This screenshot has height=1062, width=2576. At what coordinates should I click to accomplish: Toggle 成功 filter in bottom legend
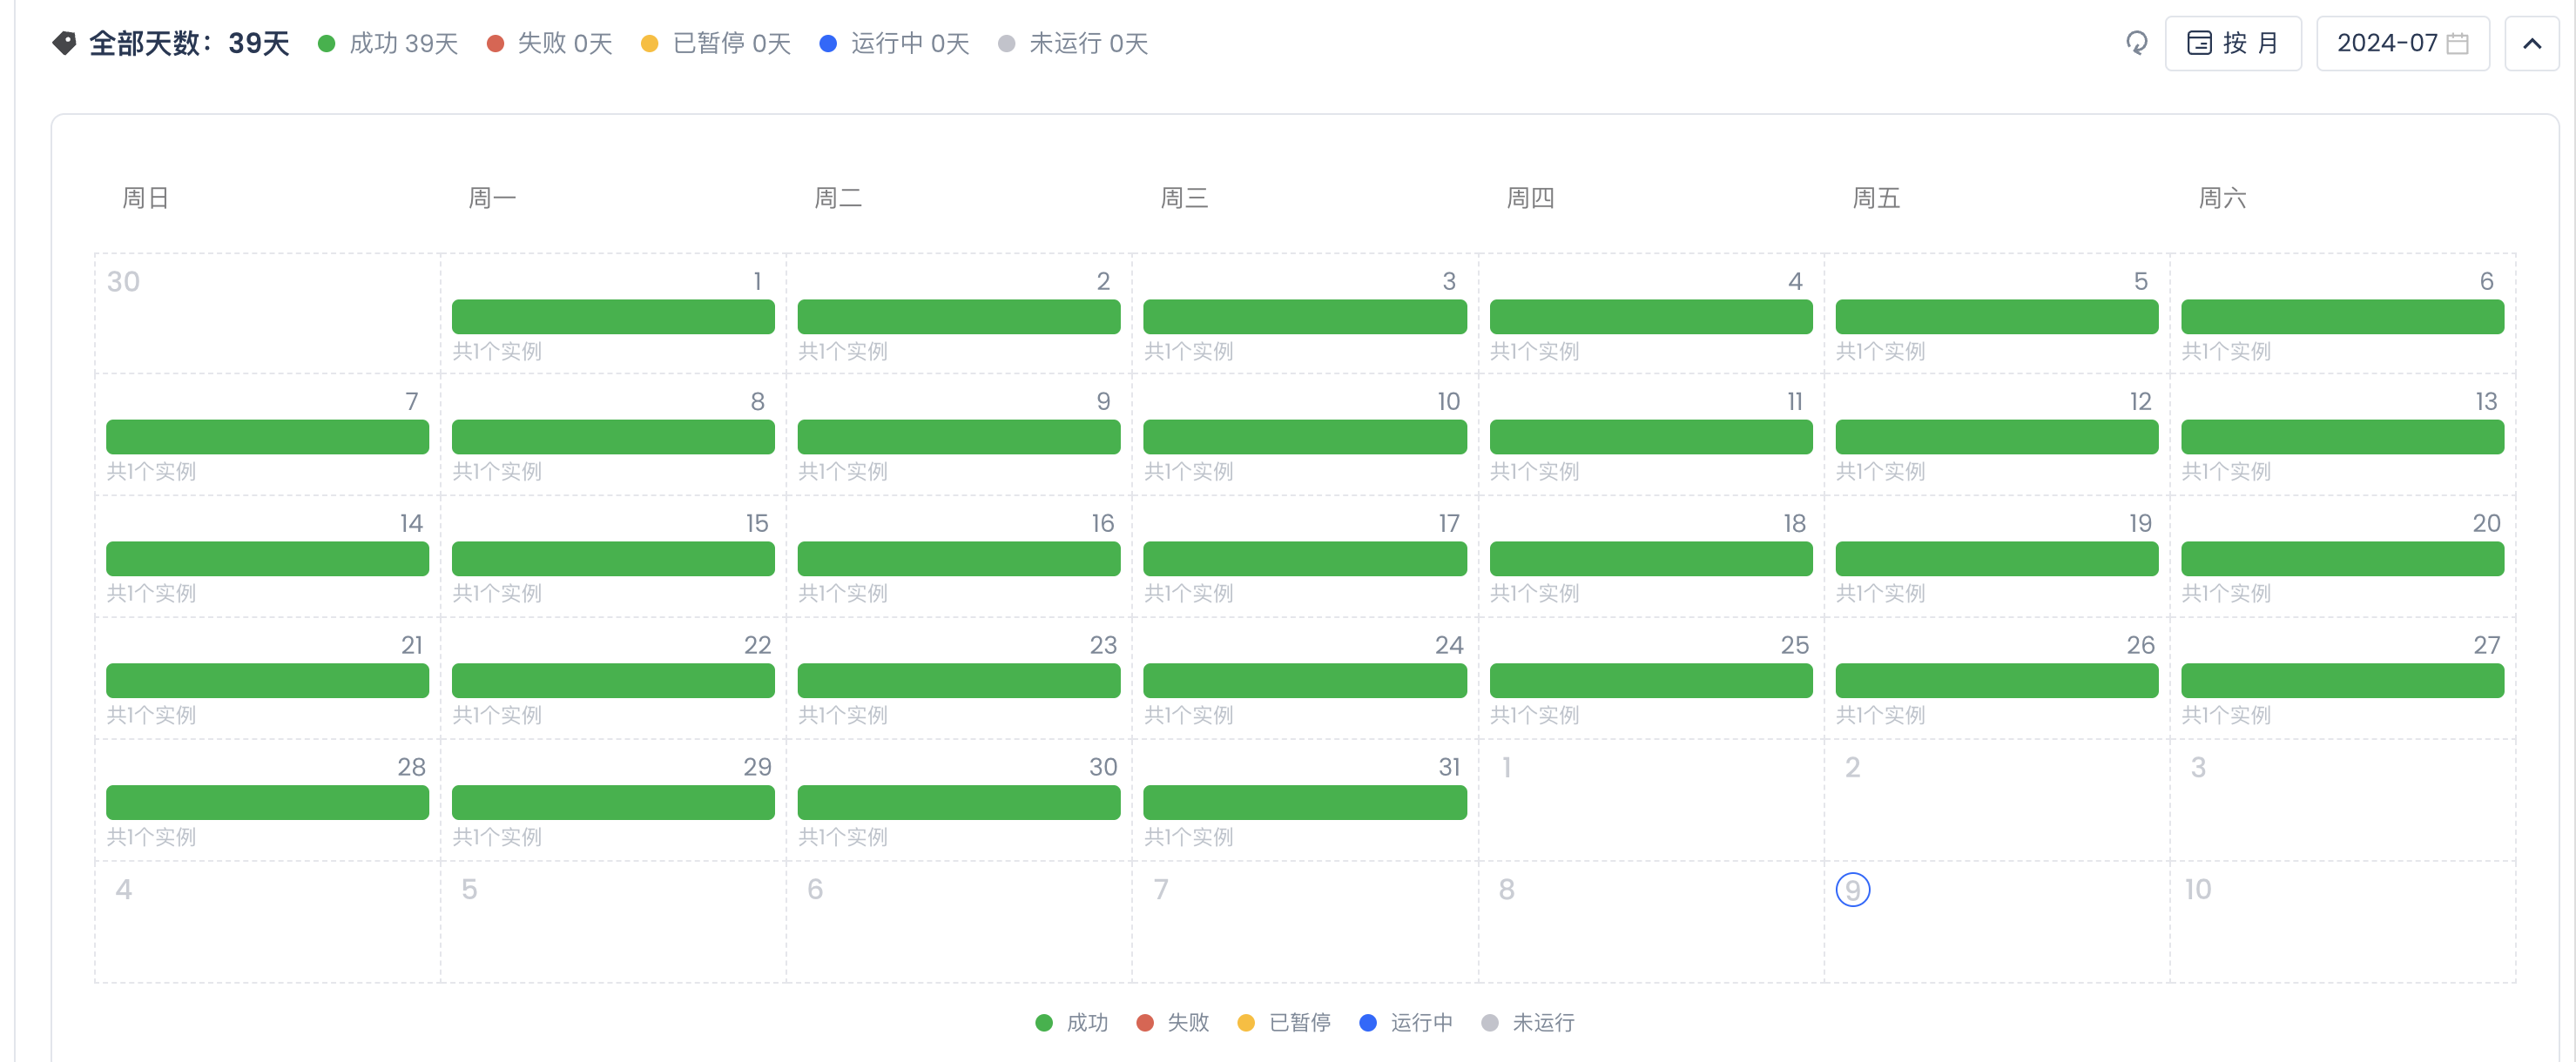tap(1072, 1022)
